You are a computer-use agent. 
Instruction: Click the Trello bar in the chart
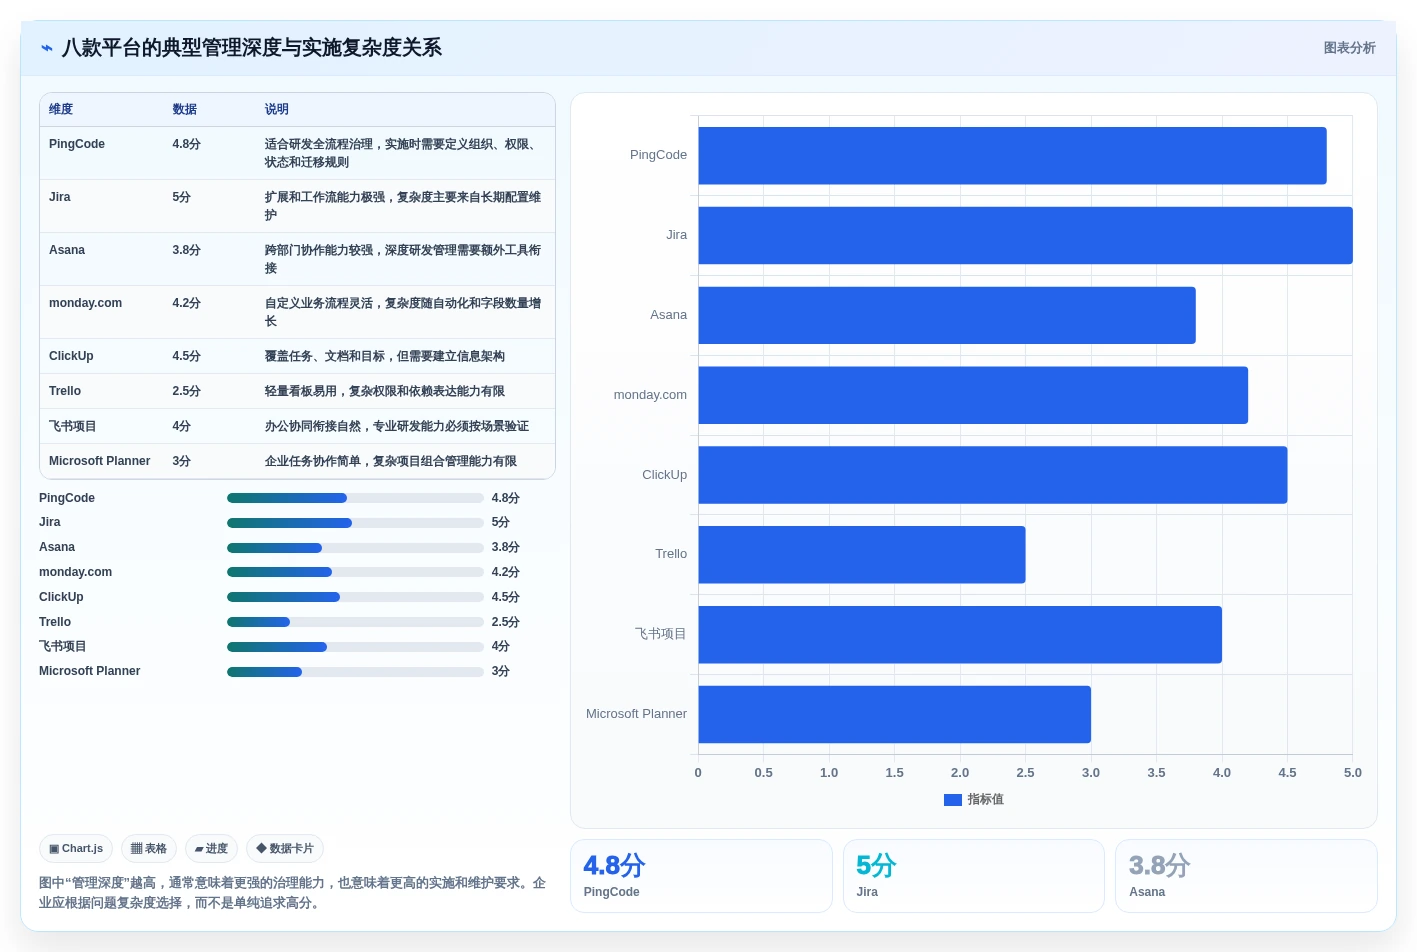point(862,555)
